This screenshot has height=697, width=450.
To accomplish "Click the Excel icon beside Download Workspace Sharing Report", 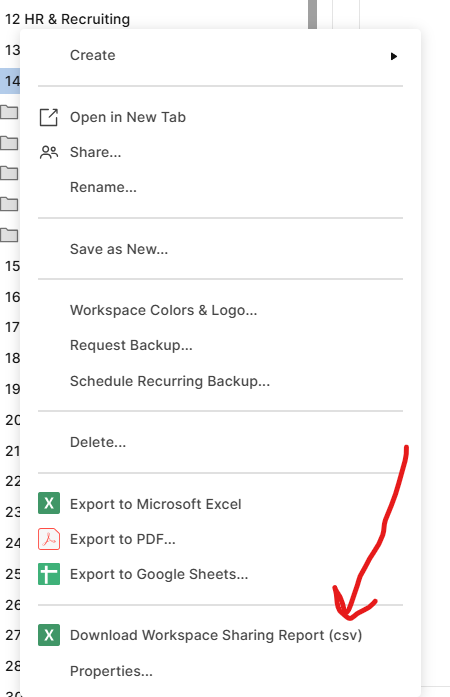I will [x=49, y=635].
